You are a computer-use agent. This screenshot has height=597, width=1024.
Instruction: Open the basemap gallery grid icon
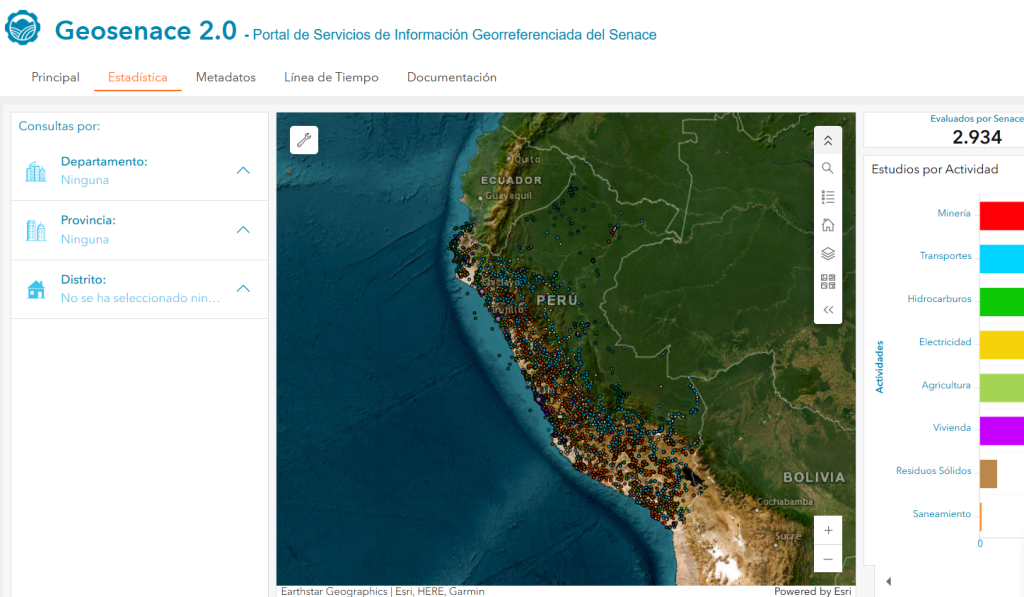pos(827,282)
